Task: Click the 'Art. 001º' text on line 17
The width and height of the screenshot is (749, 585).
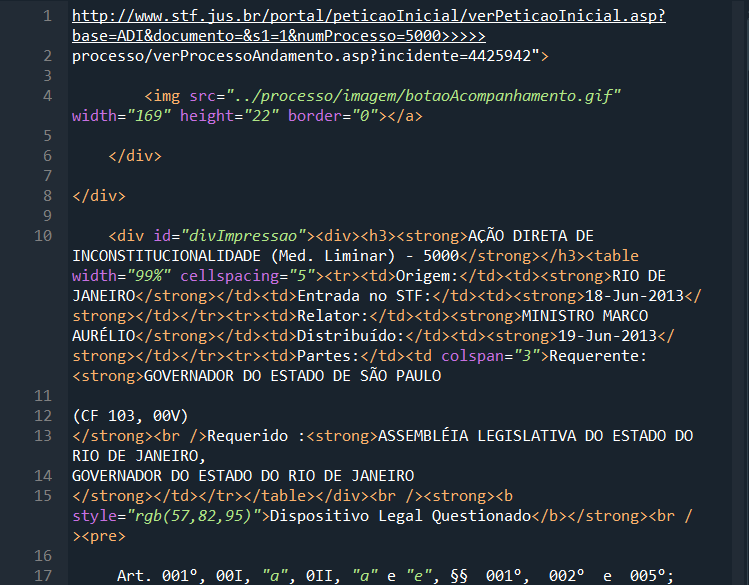Action: click(x=157, y=576)
